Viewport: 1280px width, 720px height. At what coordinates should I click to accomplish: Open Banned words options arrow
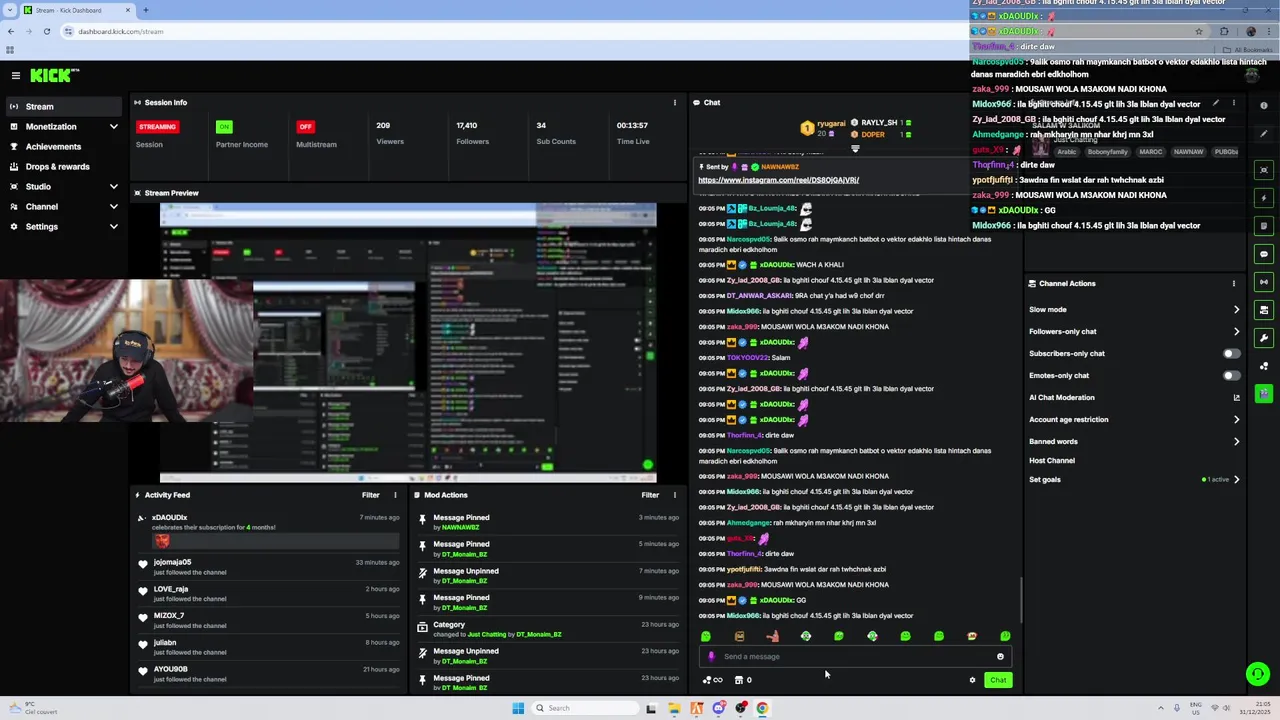[x=1236, y=442]
